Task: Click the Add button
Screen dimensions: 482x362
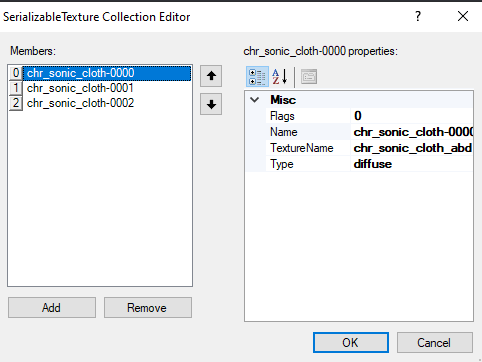Action: pos(52,307)
